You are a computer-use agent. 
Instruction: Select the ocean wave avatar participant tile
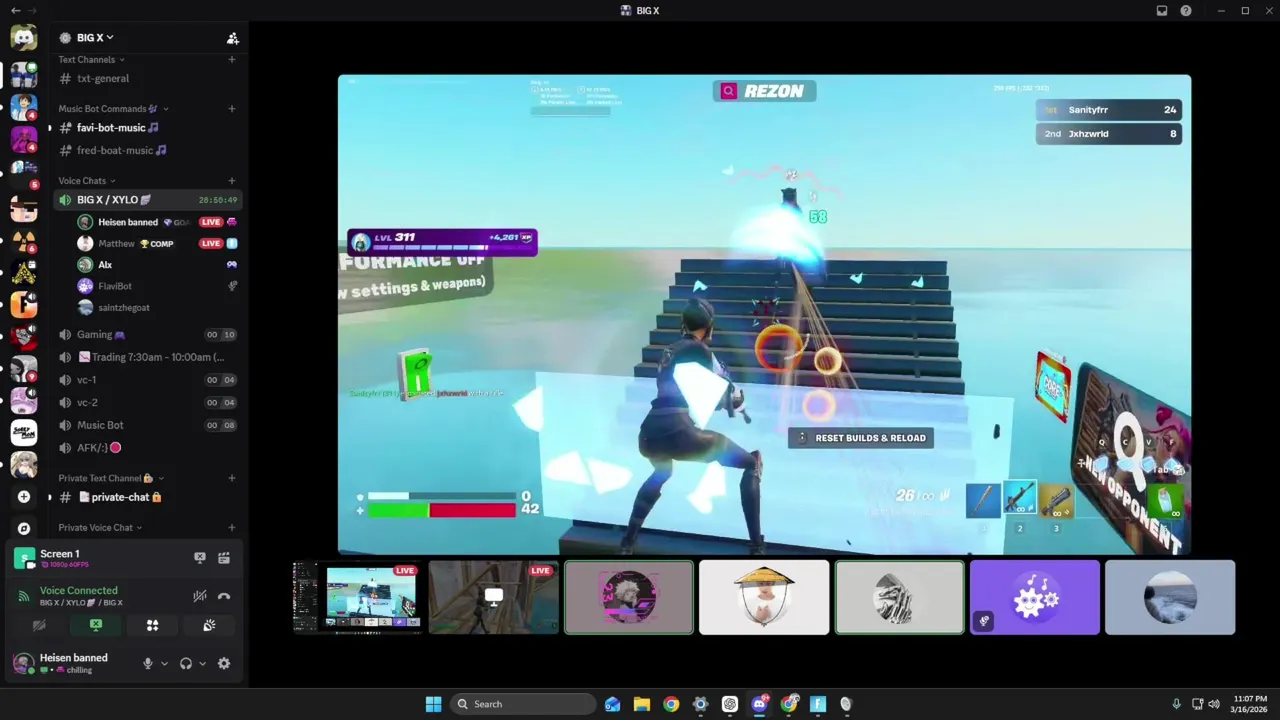(x=1170, y=597)
